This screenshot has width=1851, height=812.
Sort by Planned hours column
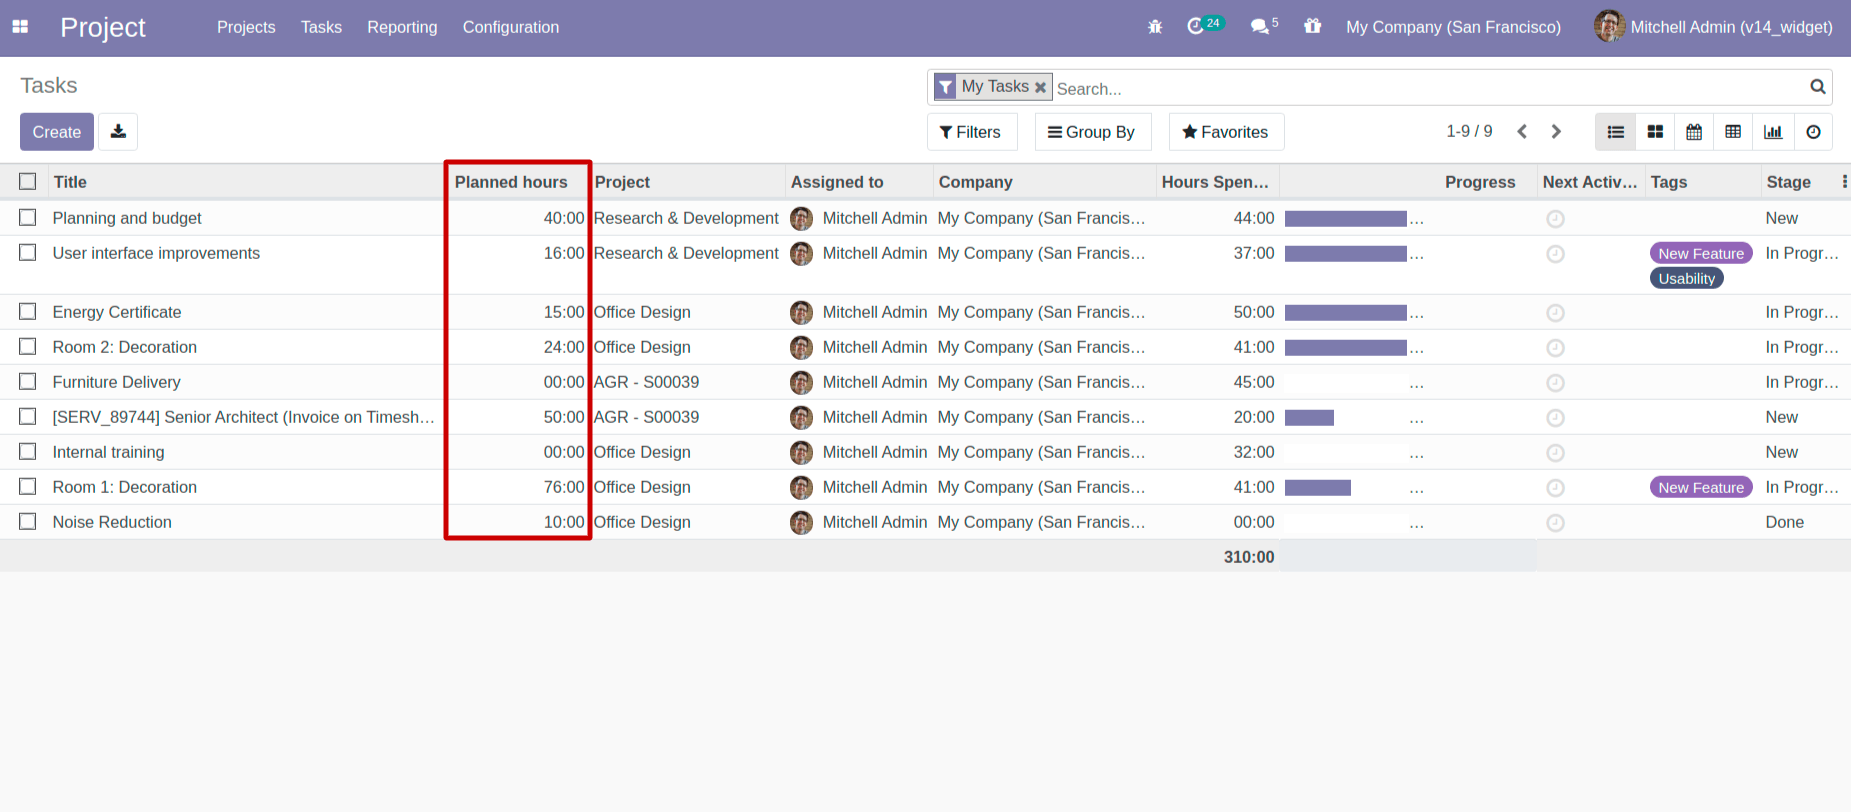[x=511, y=182]
